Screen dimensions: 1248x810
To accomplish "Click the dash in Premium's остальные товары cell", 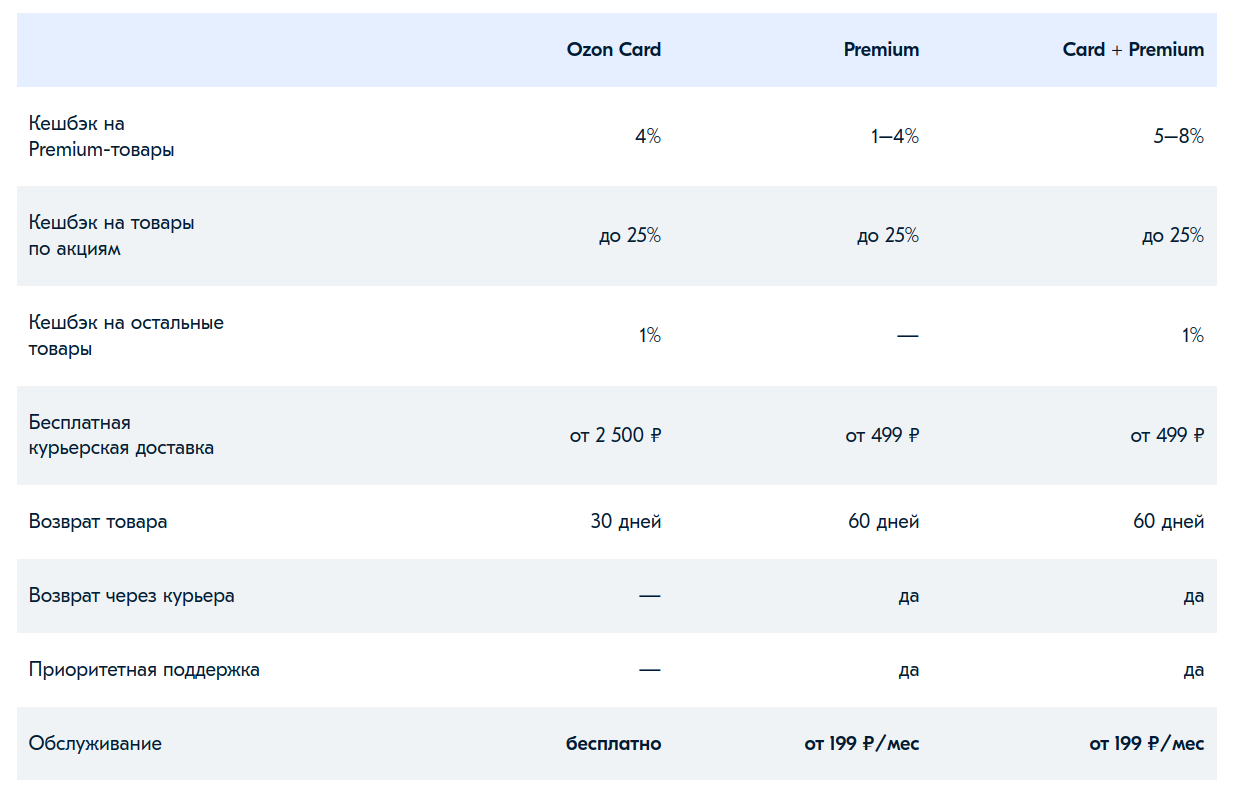I will pyautogui.click(x=907, y=336).
